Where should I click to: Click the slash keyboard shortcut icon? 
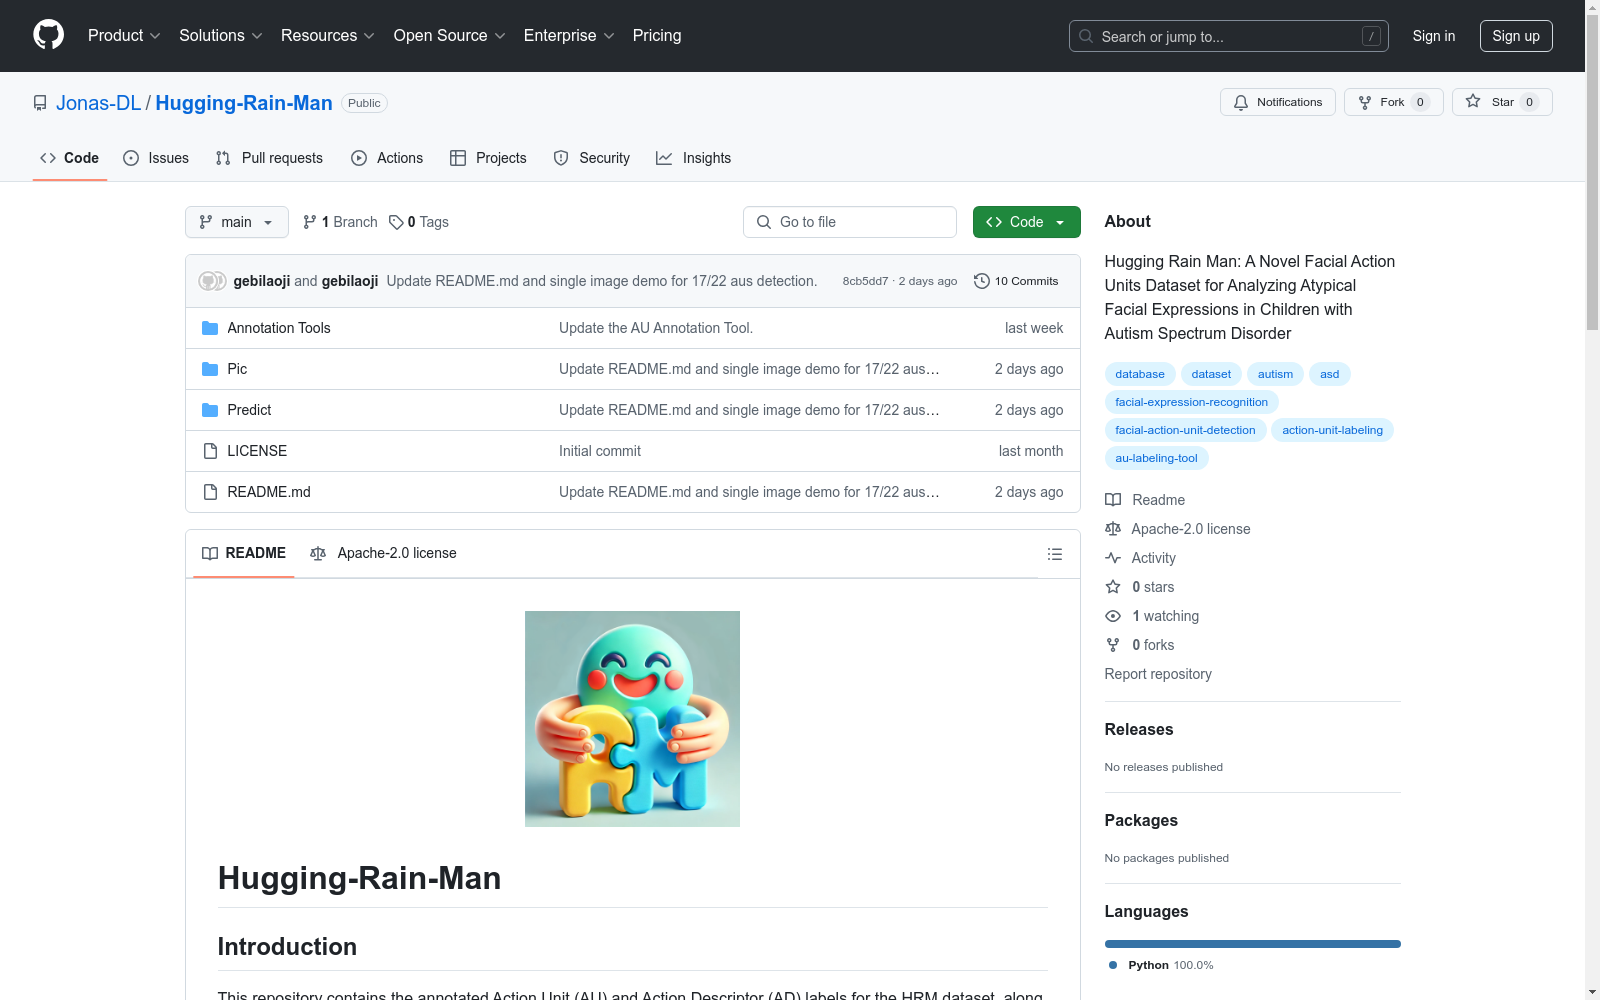coord(1371,36)
